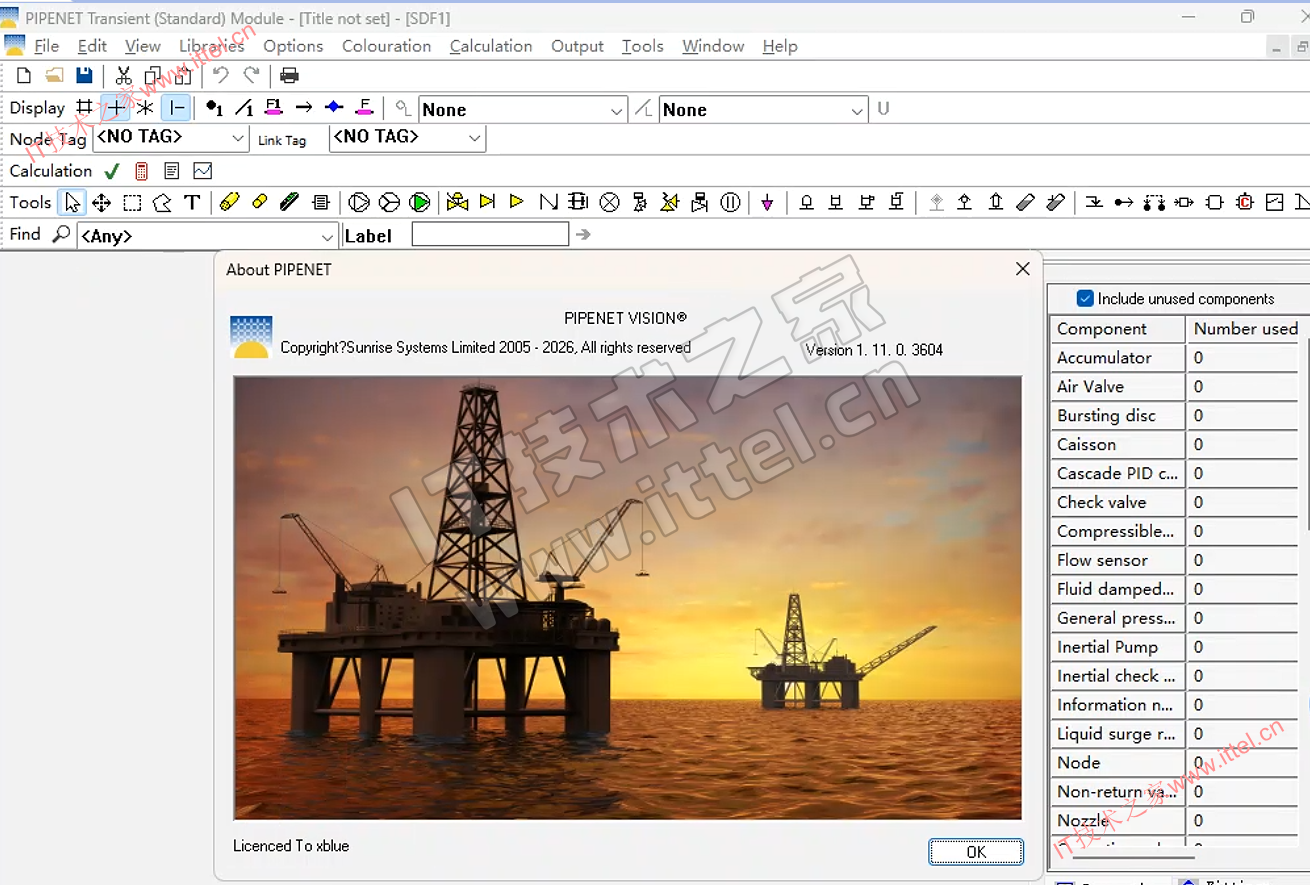
Task: Open a file using the folder icon
Action: (x=54, y=75)
